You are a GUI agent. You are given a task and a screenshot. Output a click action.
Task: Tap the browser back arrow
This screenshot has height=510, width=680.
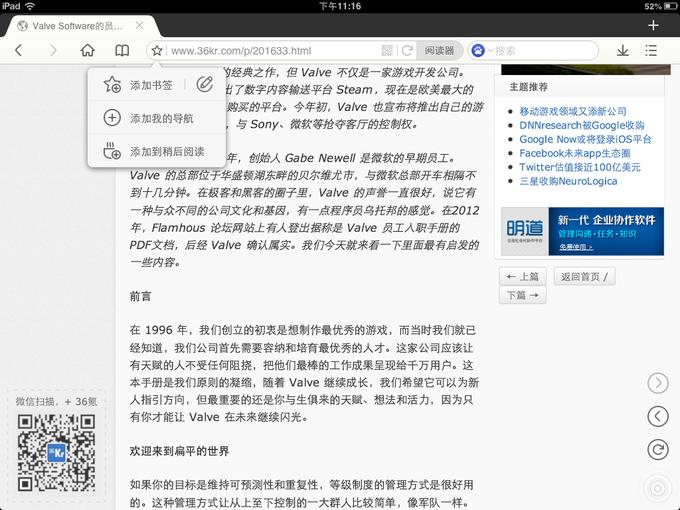pyautogui.click(x=18, y=50)
